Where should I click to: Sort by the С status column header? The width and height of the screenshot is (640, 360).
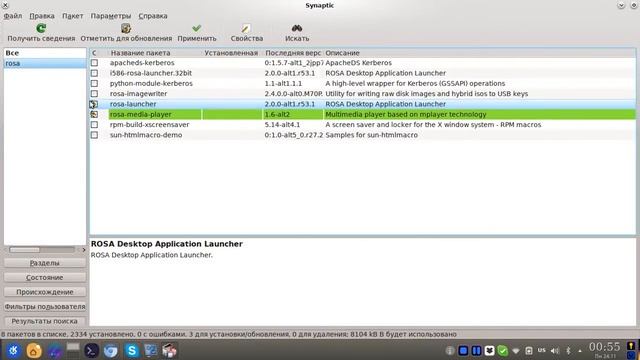click(x=99, y=53)
